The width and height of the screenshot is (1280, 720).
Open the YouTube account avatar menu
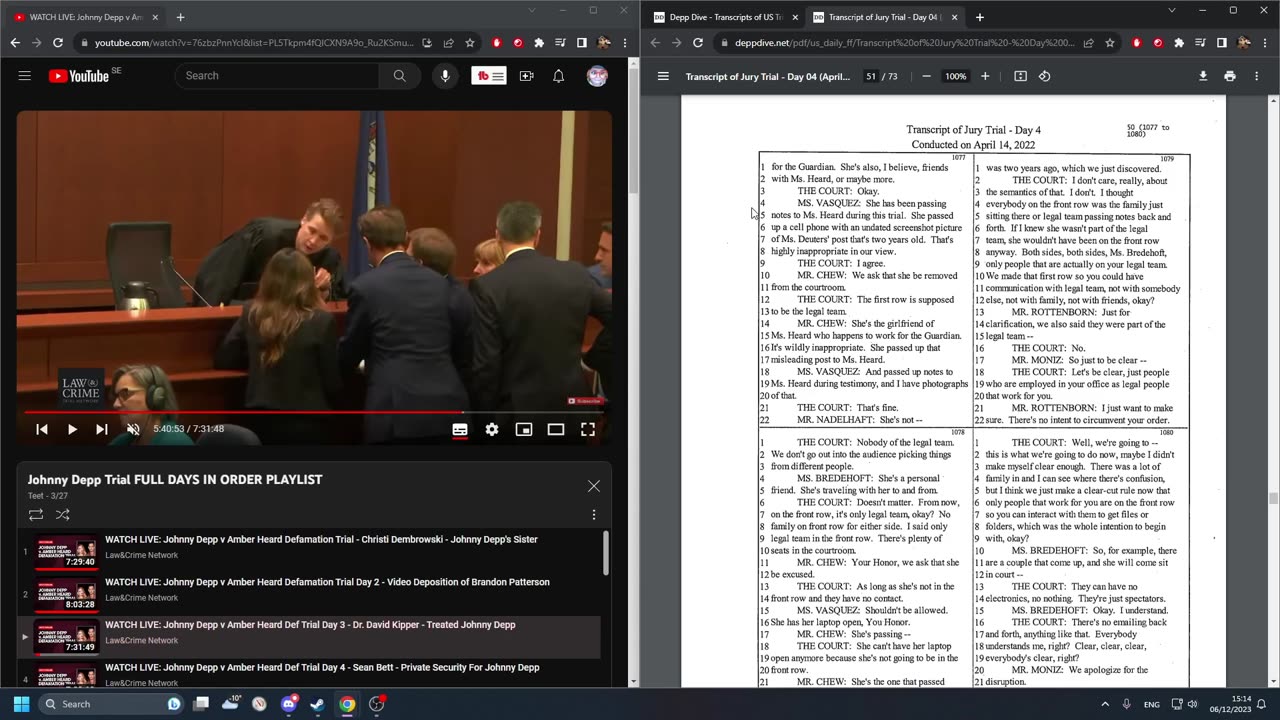point(597,76)
